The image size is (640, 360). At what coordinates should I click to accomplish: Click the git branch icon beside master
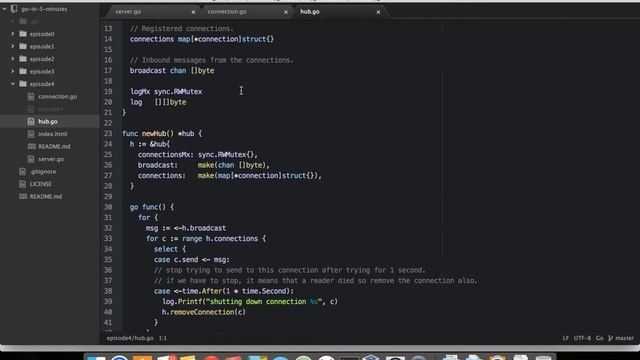tap(610, 338)
